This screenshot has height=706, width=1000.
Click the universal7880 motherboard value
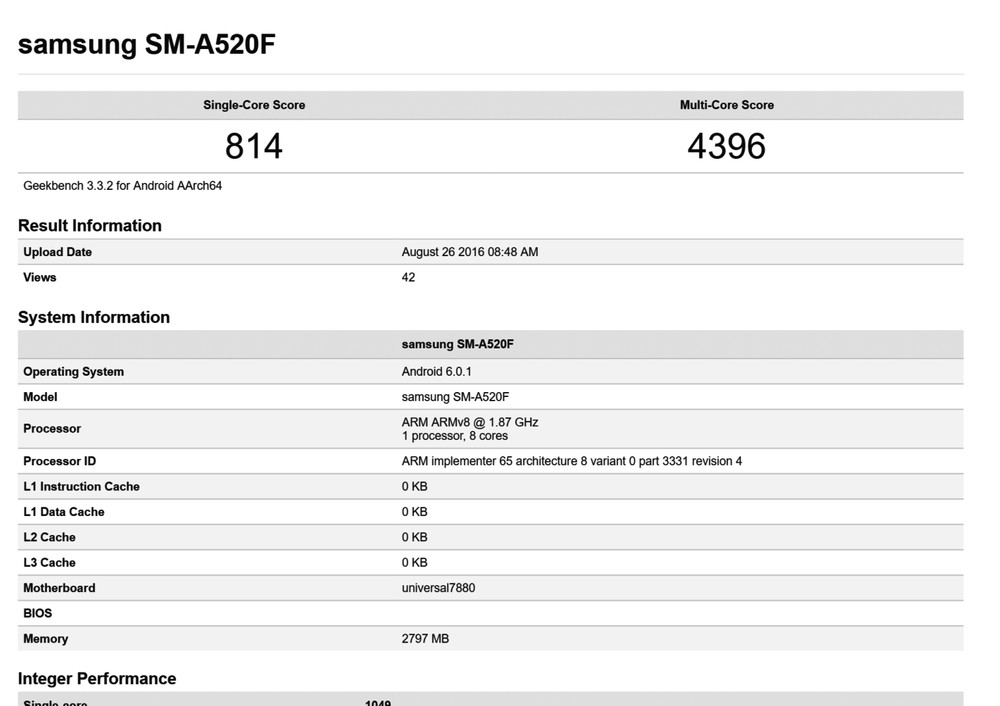click(x=438, y=588)
